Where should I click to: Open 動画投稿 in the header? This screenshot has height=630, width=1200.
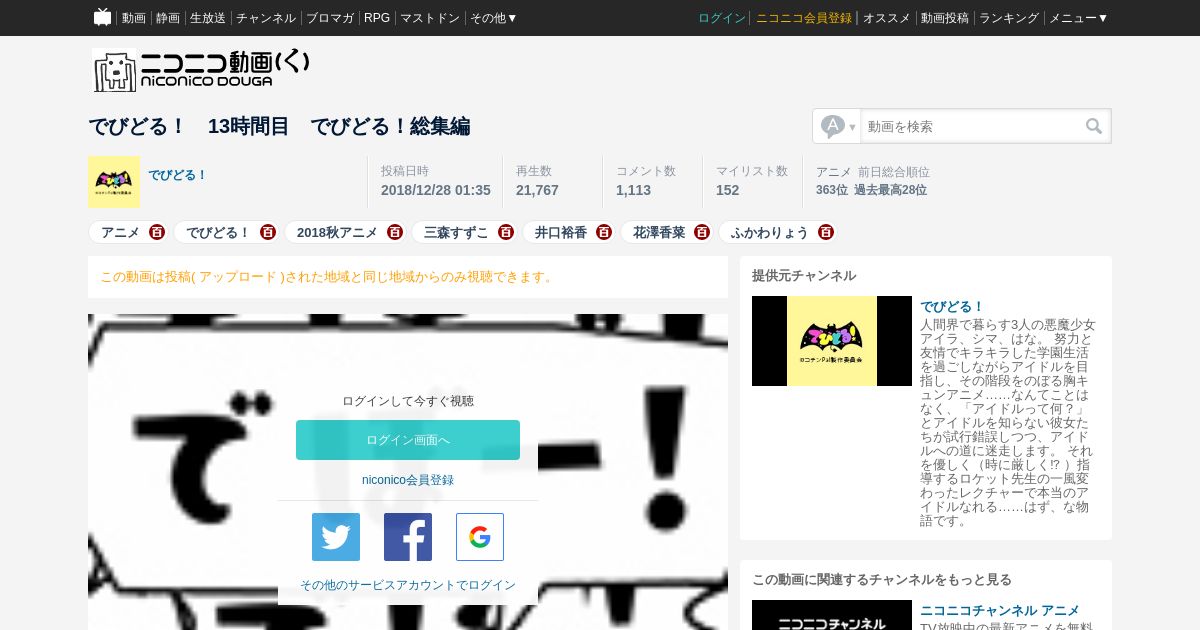coord(945,18)
